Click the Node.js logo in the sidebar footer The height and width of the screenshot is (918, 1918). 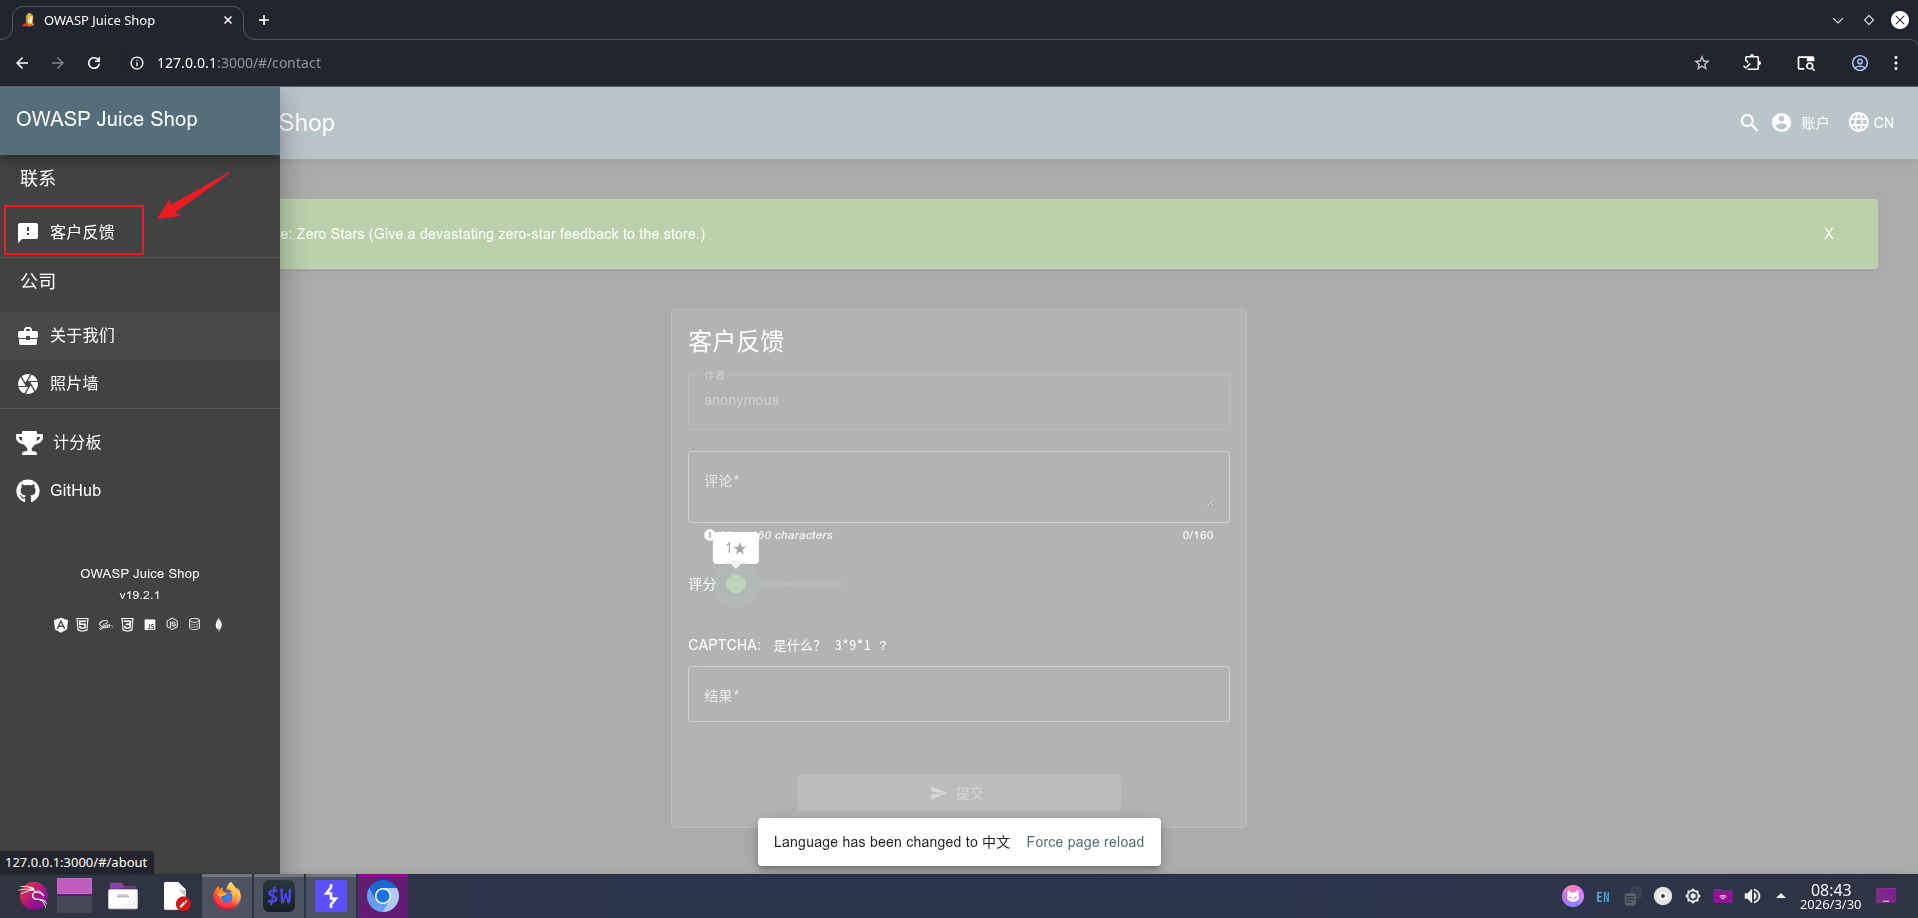tap(172, 625)
